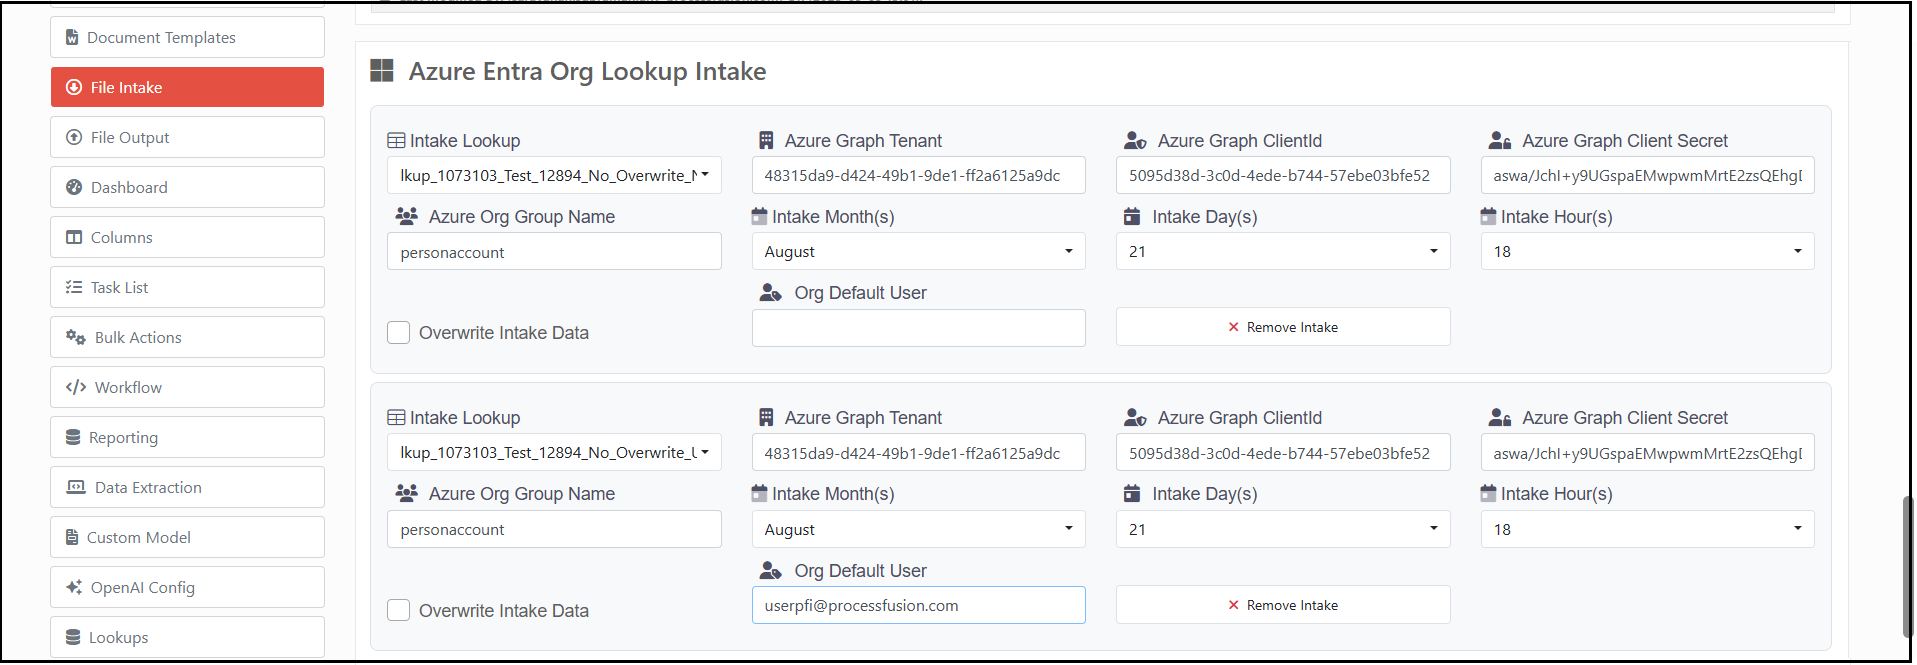Click the empty Org Default User field
The width and height of the screenshot is (1917, 665).
click(x=917, y=328)
